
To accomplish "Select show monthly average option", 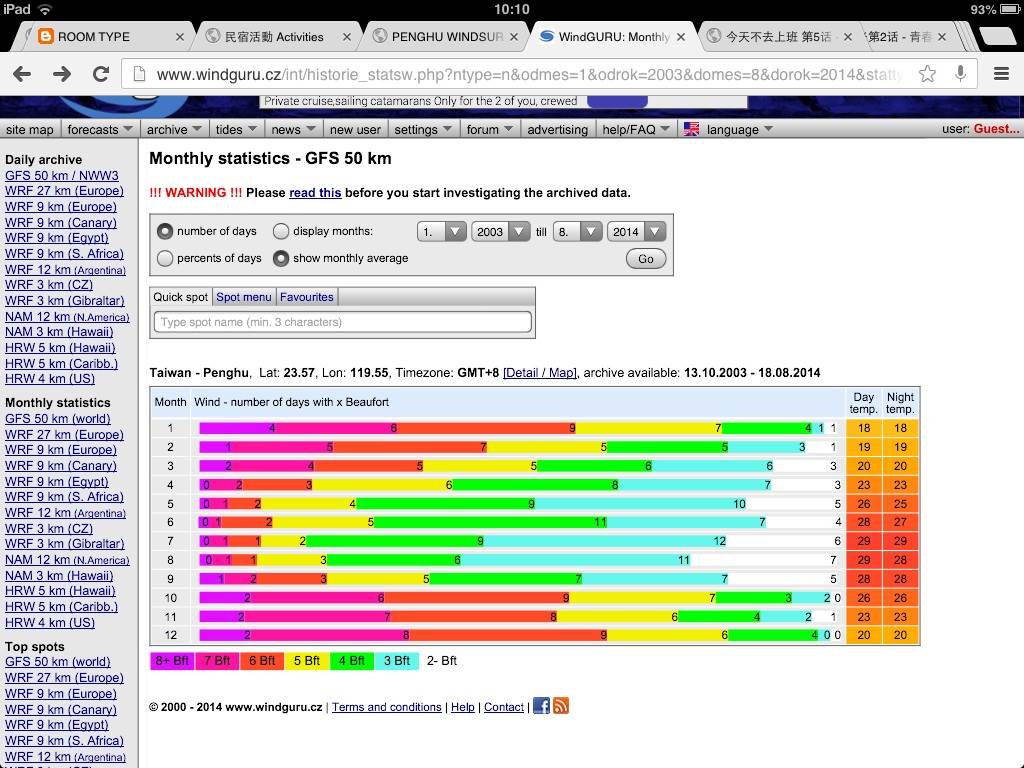I will click(281, 258).
